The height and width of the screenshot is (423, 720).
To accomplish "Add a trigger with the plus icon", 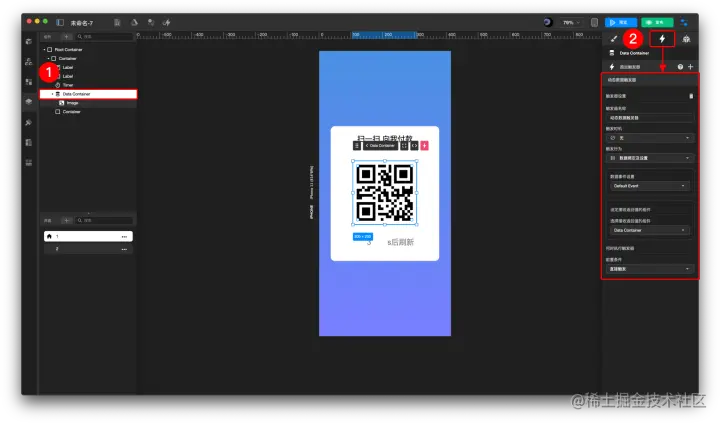I will pos(690,67).
